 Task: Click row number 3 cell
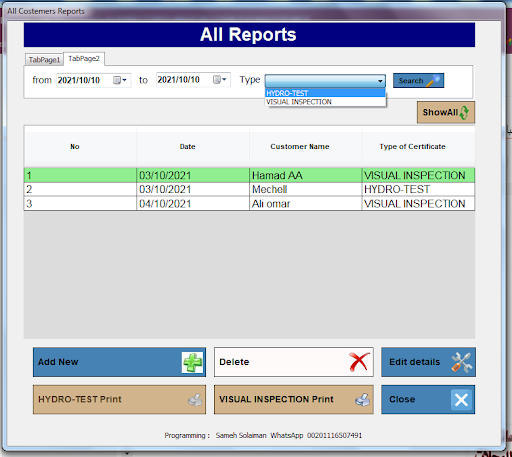tap(80, 204)
